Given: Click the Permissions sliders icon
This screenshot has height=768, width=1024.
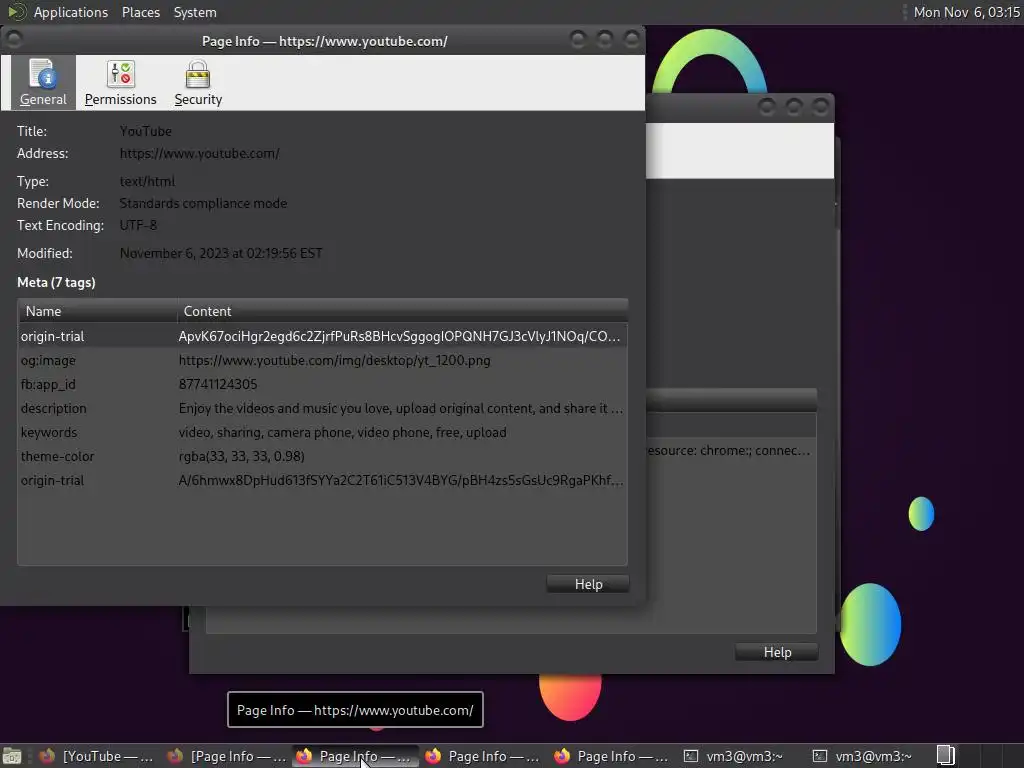Looking at the screenshot, I should (x=121, y=73).
